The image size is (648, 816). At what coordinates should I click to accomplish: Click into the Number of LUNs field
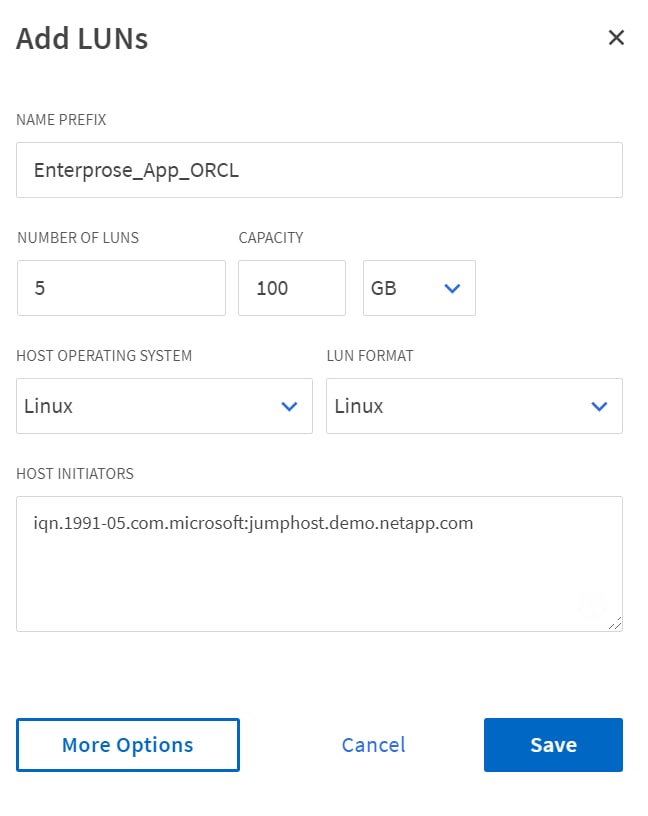(121, 288)
